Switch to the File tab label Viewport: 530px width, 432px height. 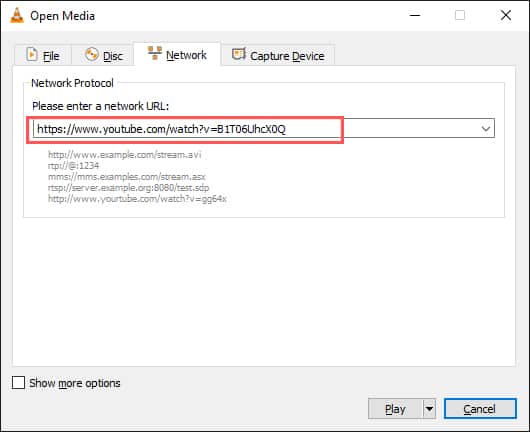click(x=51, y=56)
